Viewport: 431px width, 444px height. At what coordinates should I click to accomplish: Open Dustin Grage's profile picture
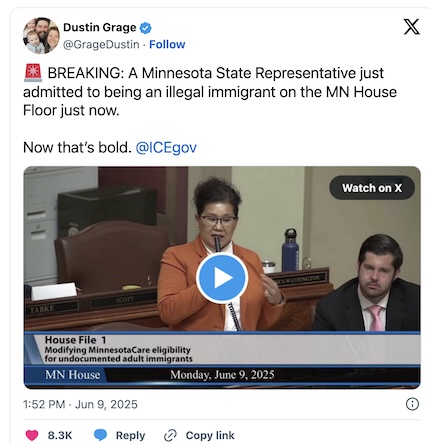(x=41, y=36)
